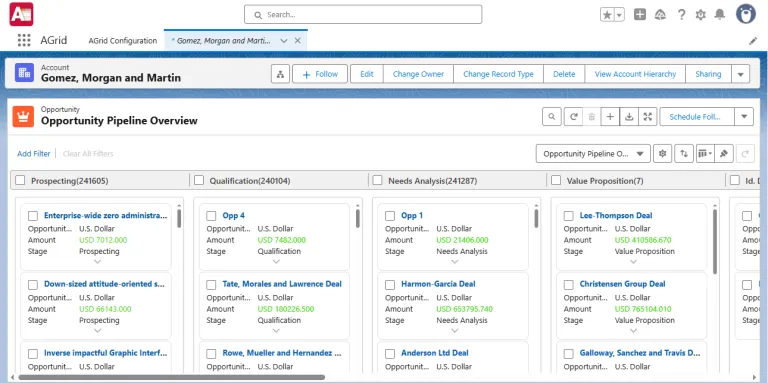Expand the Opp 1 card details

pos(455,262)
